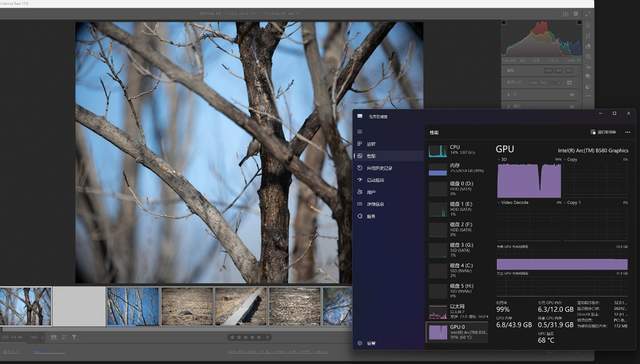The width and height of the screenshot is (640, 364).
Task: Select the first tree-branch filmstrip thumbnail
Action: pos(26,306)
